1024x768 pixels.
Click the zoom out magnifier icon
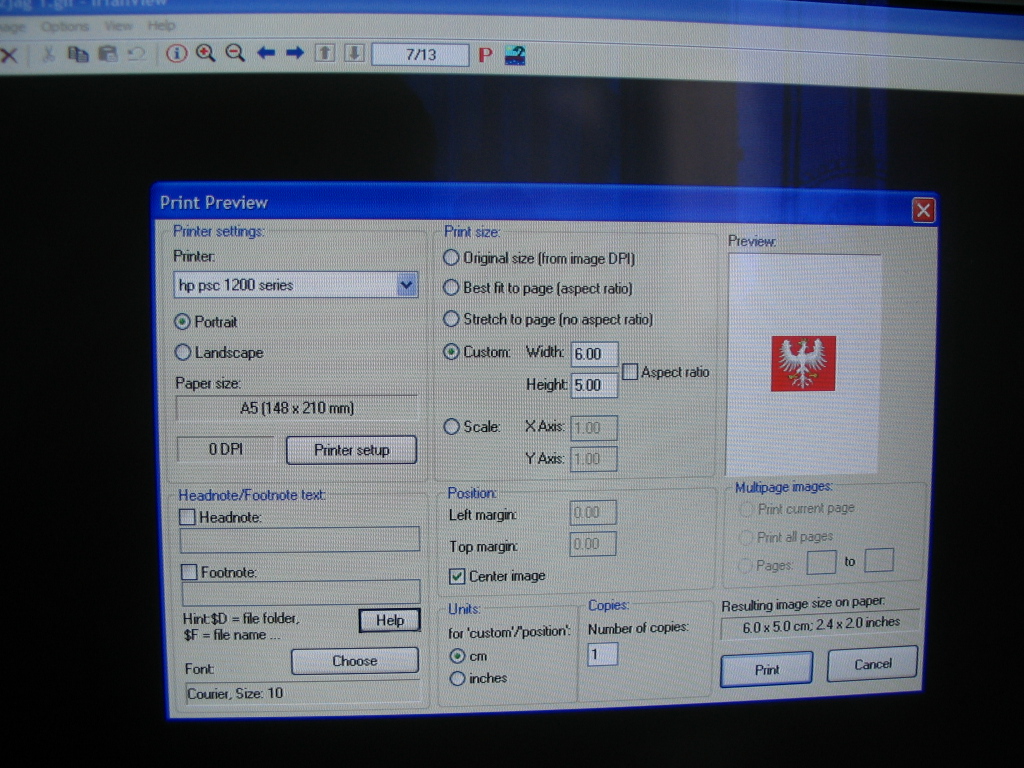pyautogui.click(x=235, y=54)
